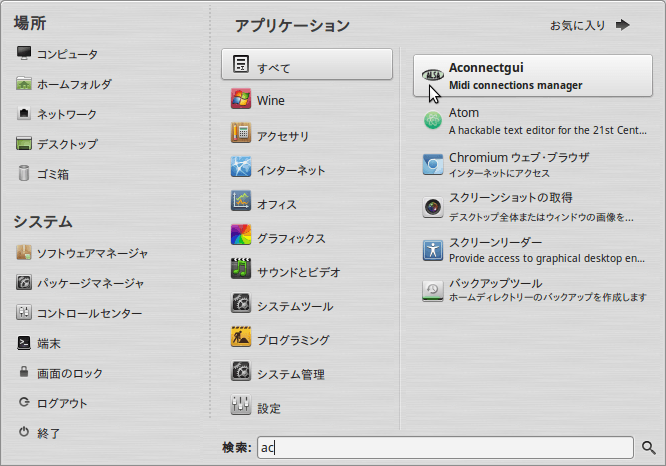Click ホームフォルダ label
The width and height of the screenshot is (666, 466).
74,85
